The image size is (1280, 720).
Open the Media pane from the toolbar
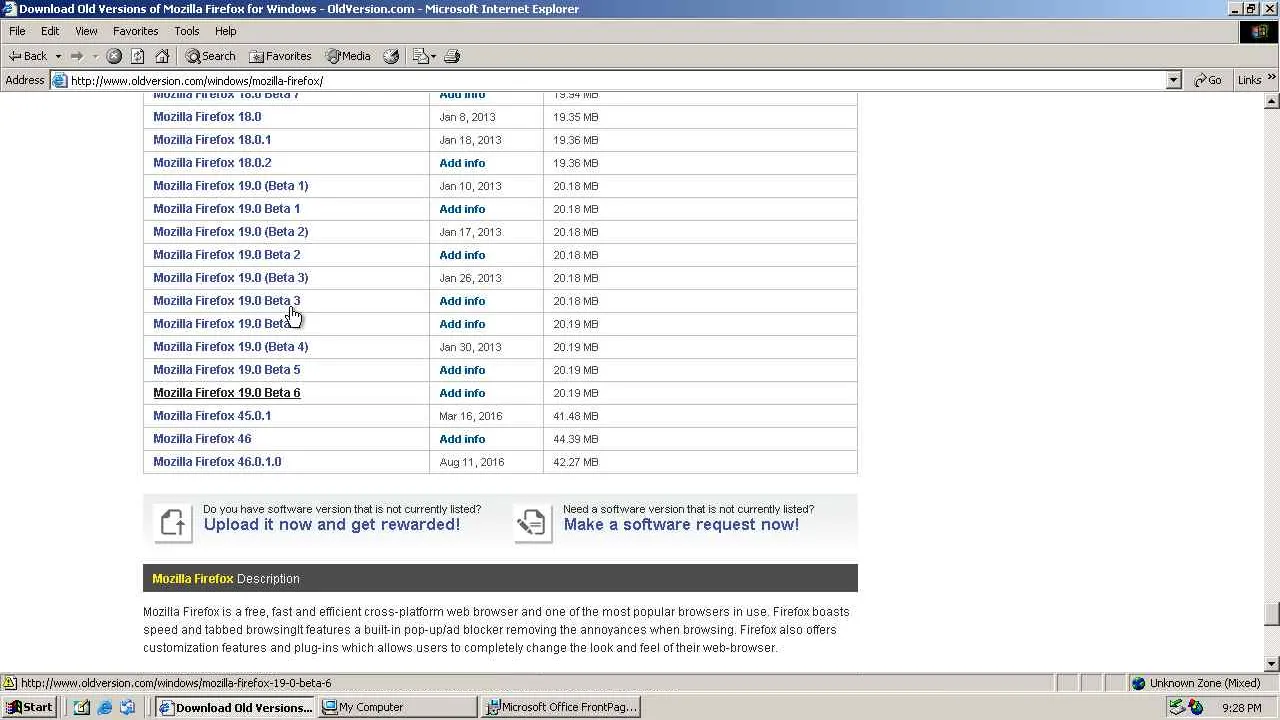[348, 56]
